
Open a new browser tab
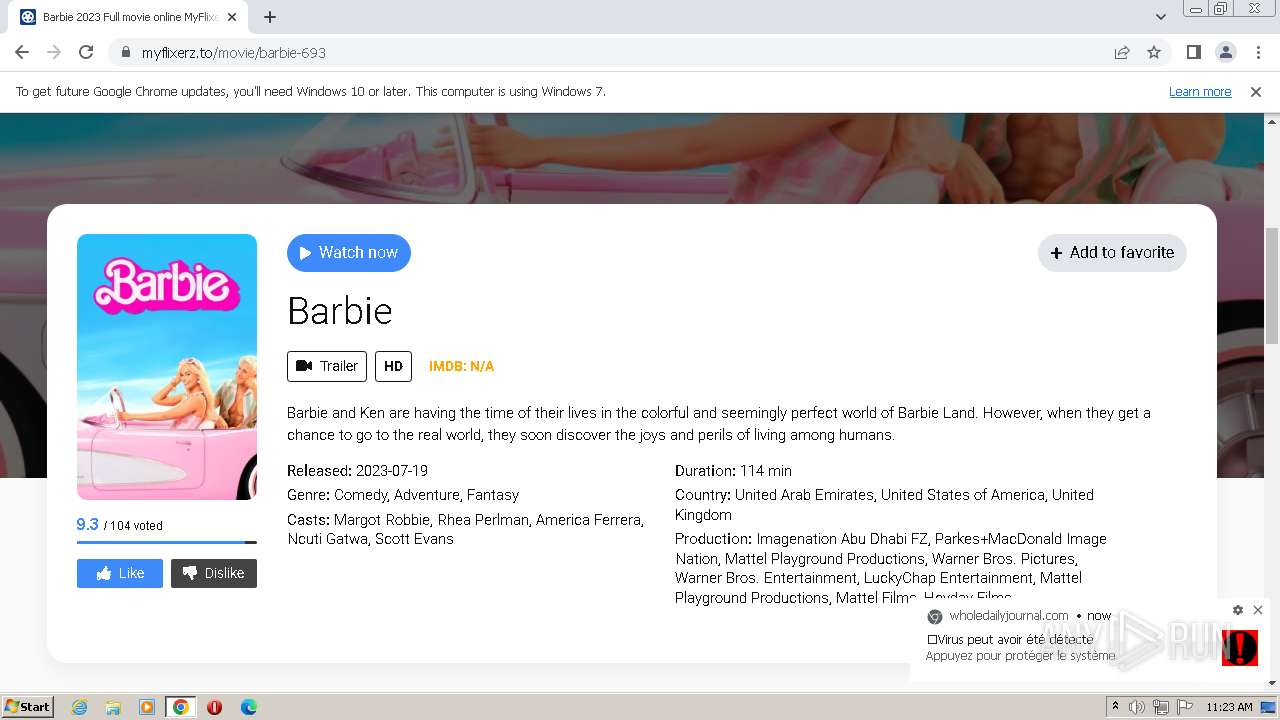tap(270, 17)
